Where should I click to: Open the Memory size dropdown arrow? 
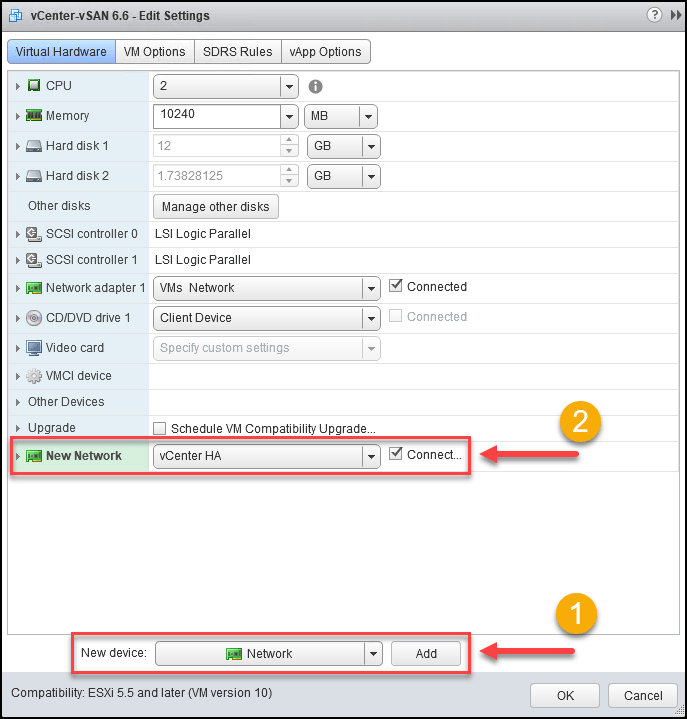289,116
